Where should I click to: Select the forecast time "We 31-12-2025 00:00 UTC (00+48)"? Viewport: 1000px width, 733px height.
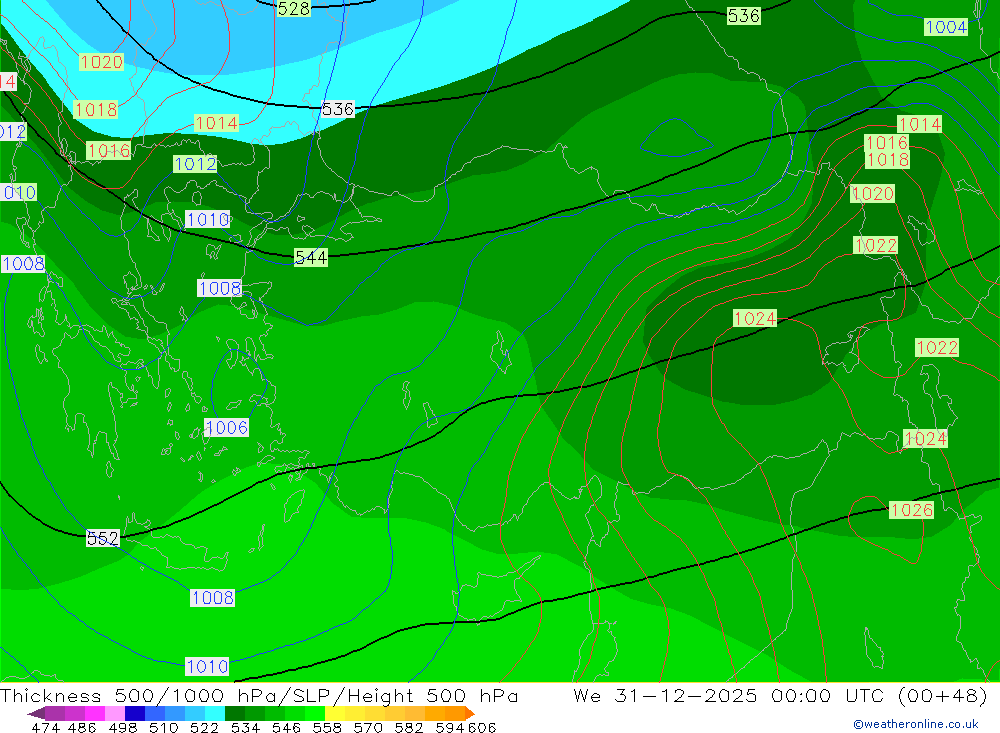pyautogui.click(x=780, y=695)
